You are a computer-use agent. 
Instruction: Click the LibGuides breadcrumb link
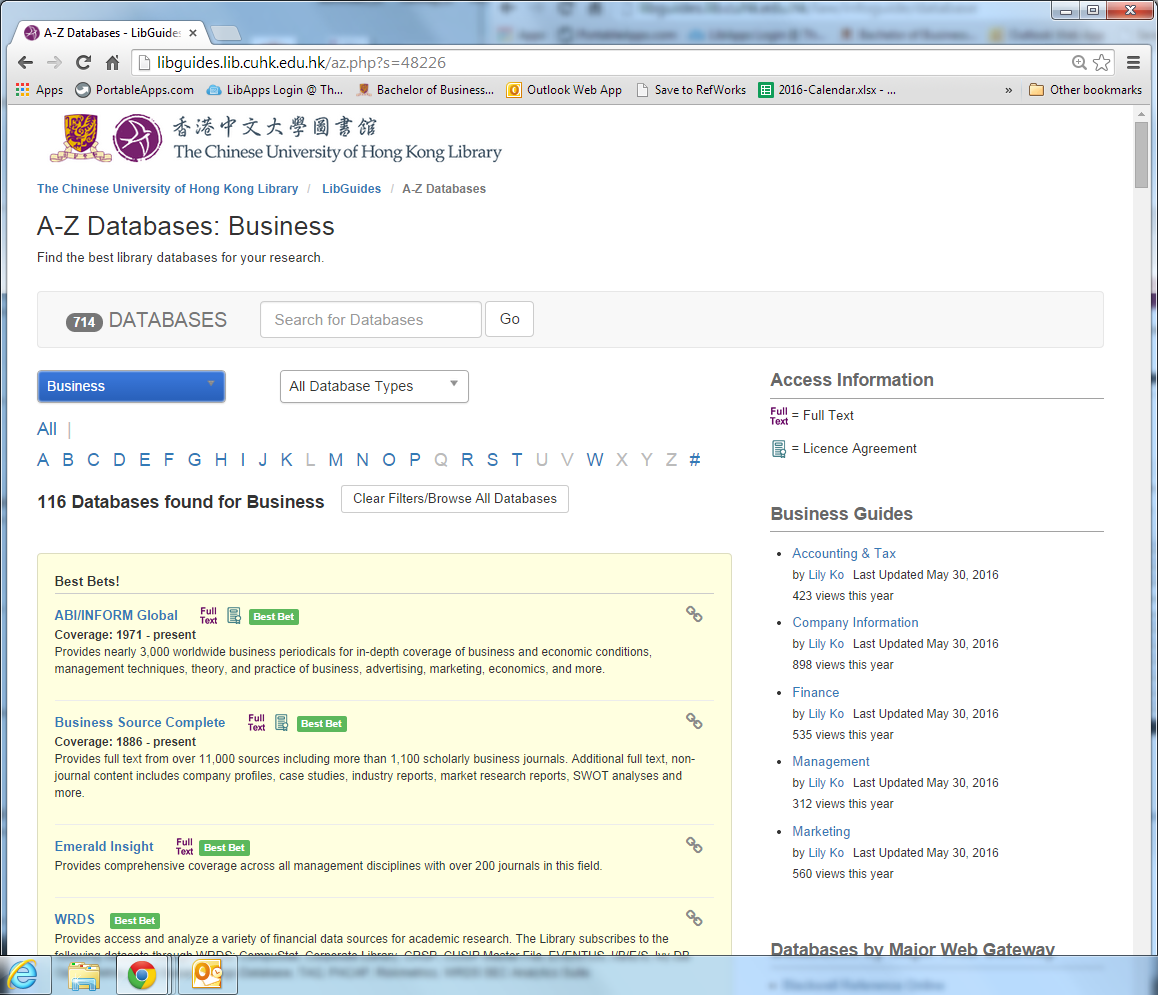[352, 189]
